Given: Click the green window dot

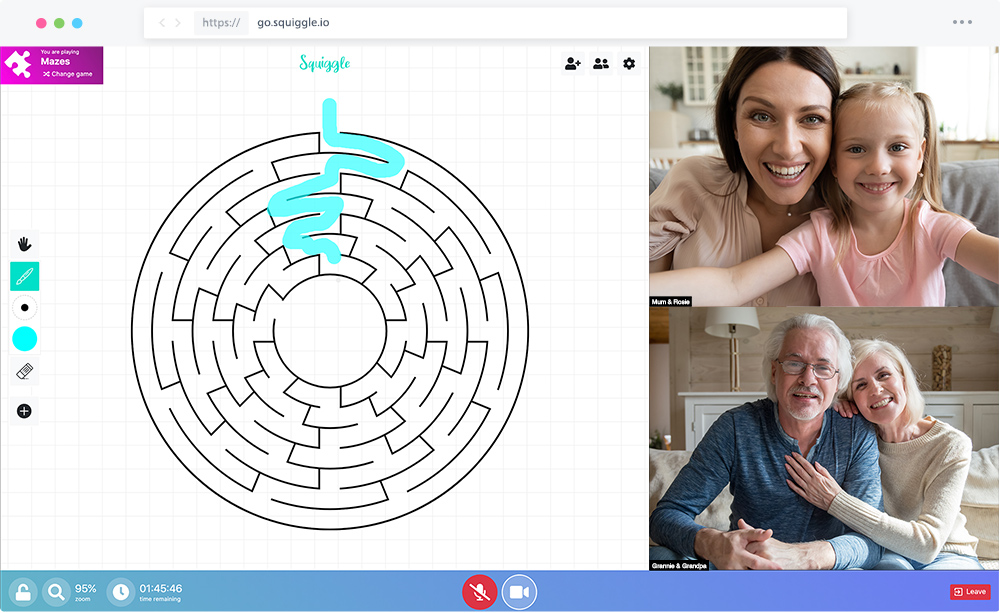Looking at the screenshot, I should point(59,23).
